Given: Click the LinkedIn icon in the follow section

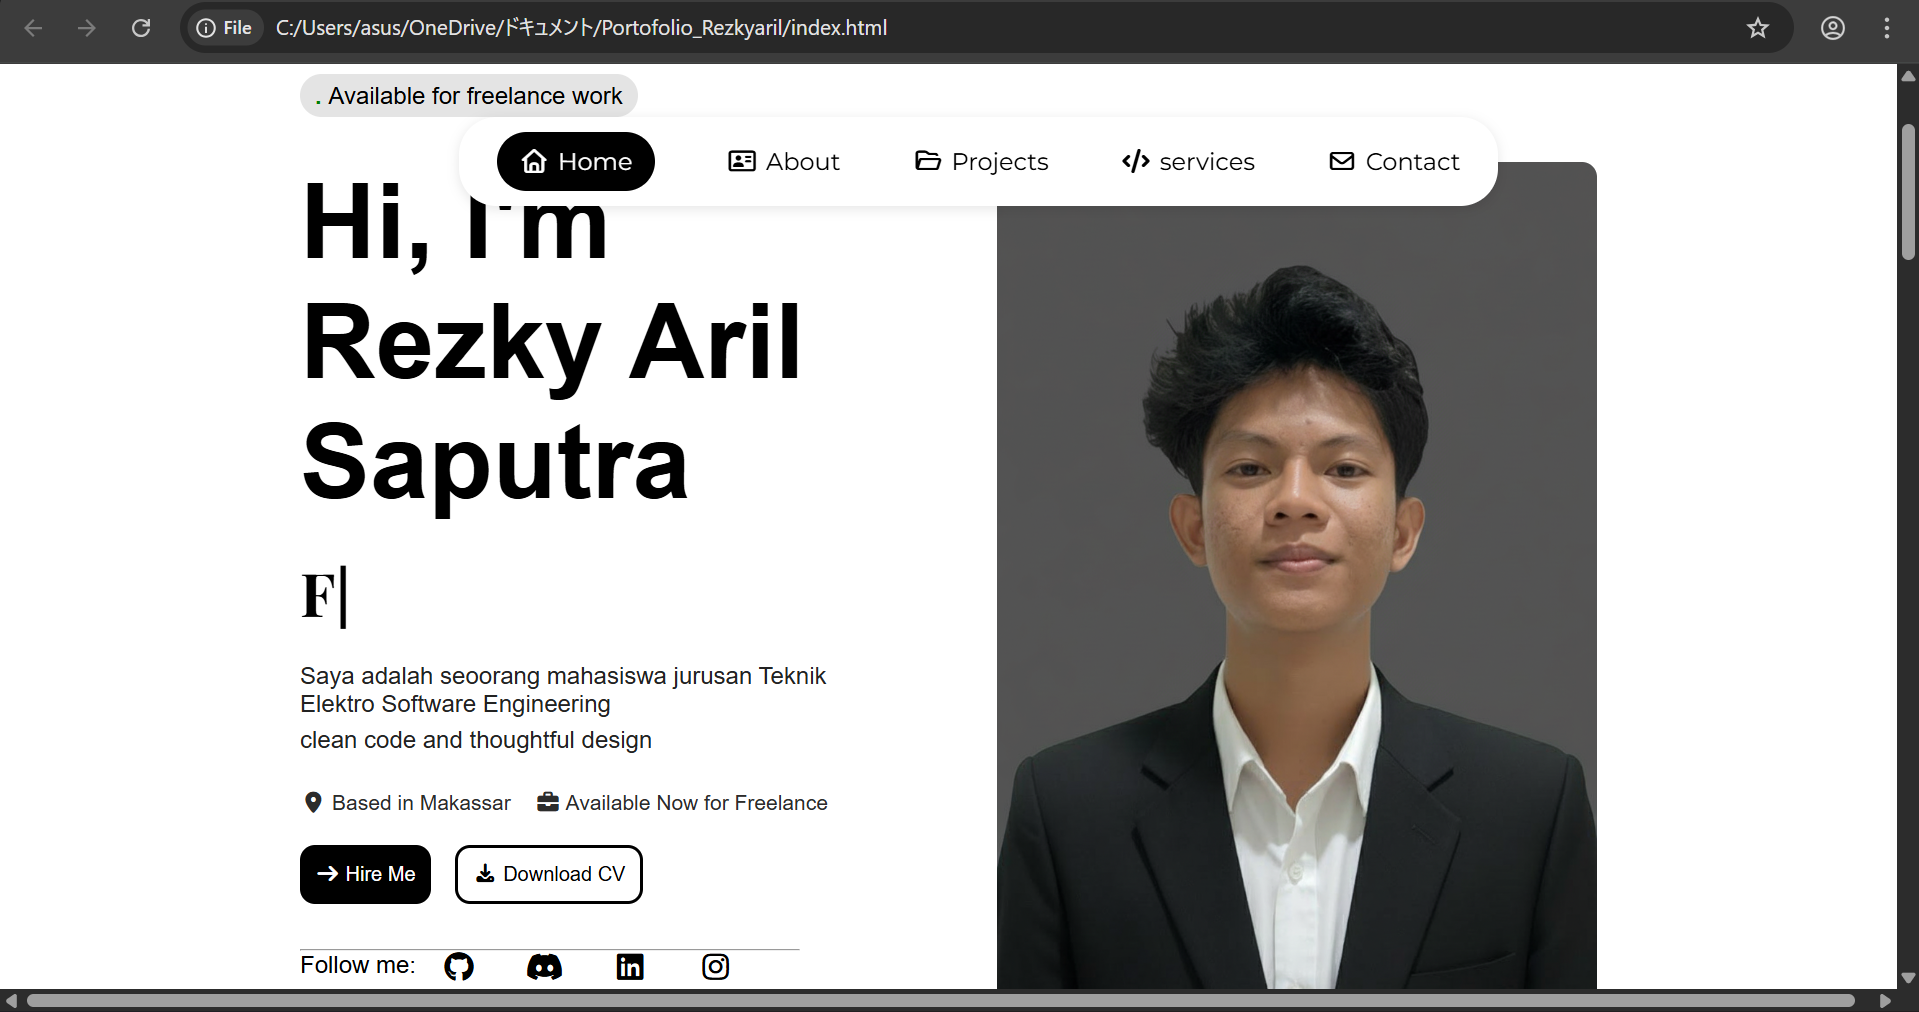Looking at the screenshot, I should coord(630,966).
